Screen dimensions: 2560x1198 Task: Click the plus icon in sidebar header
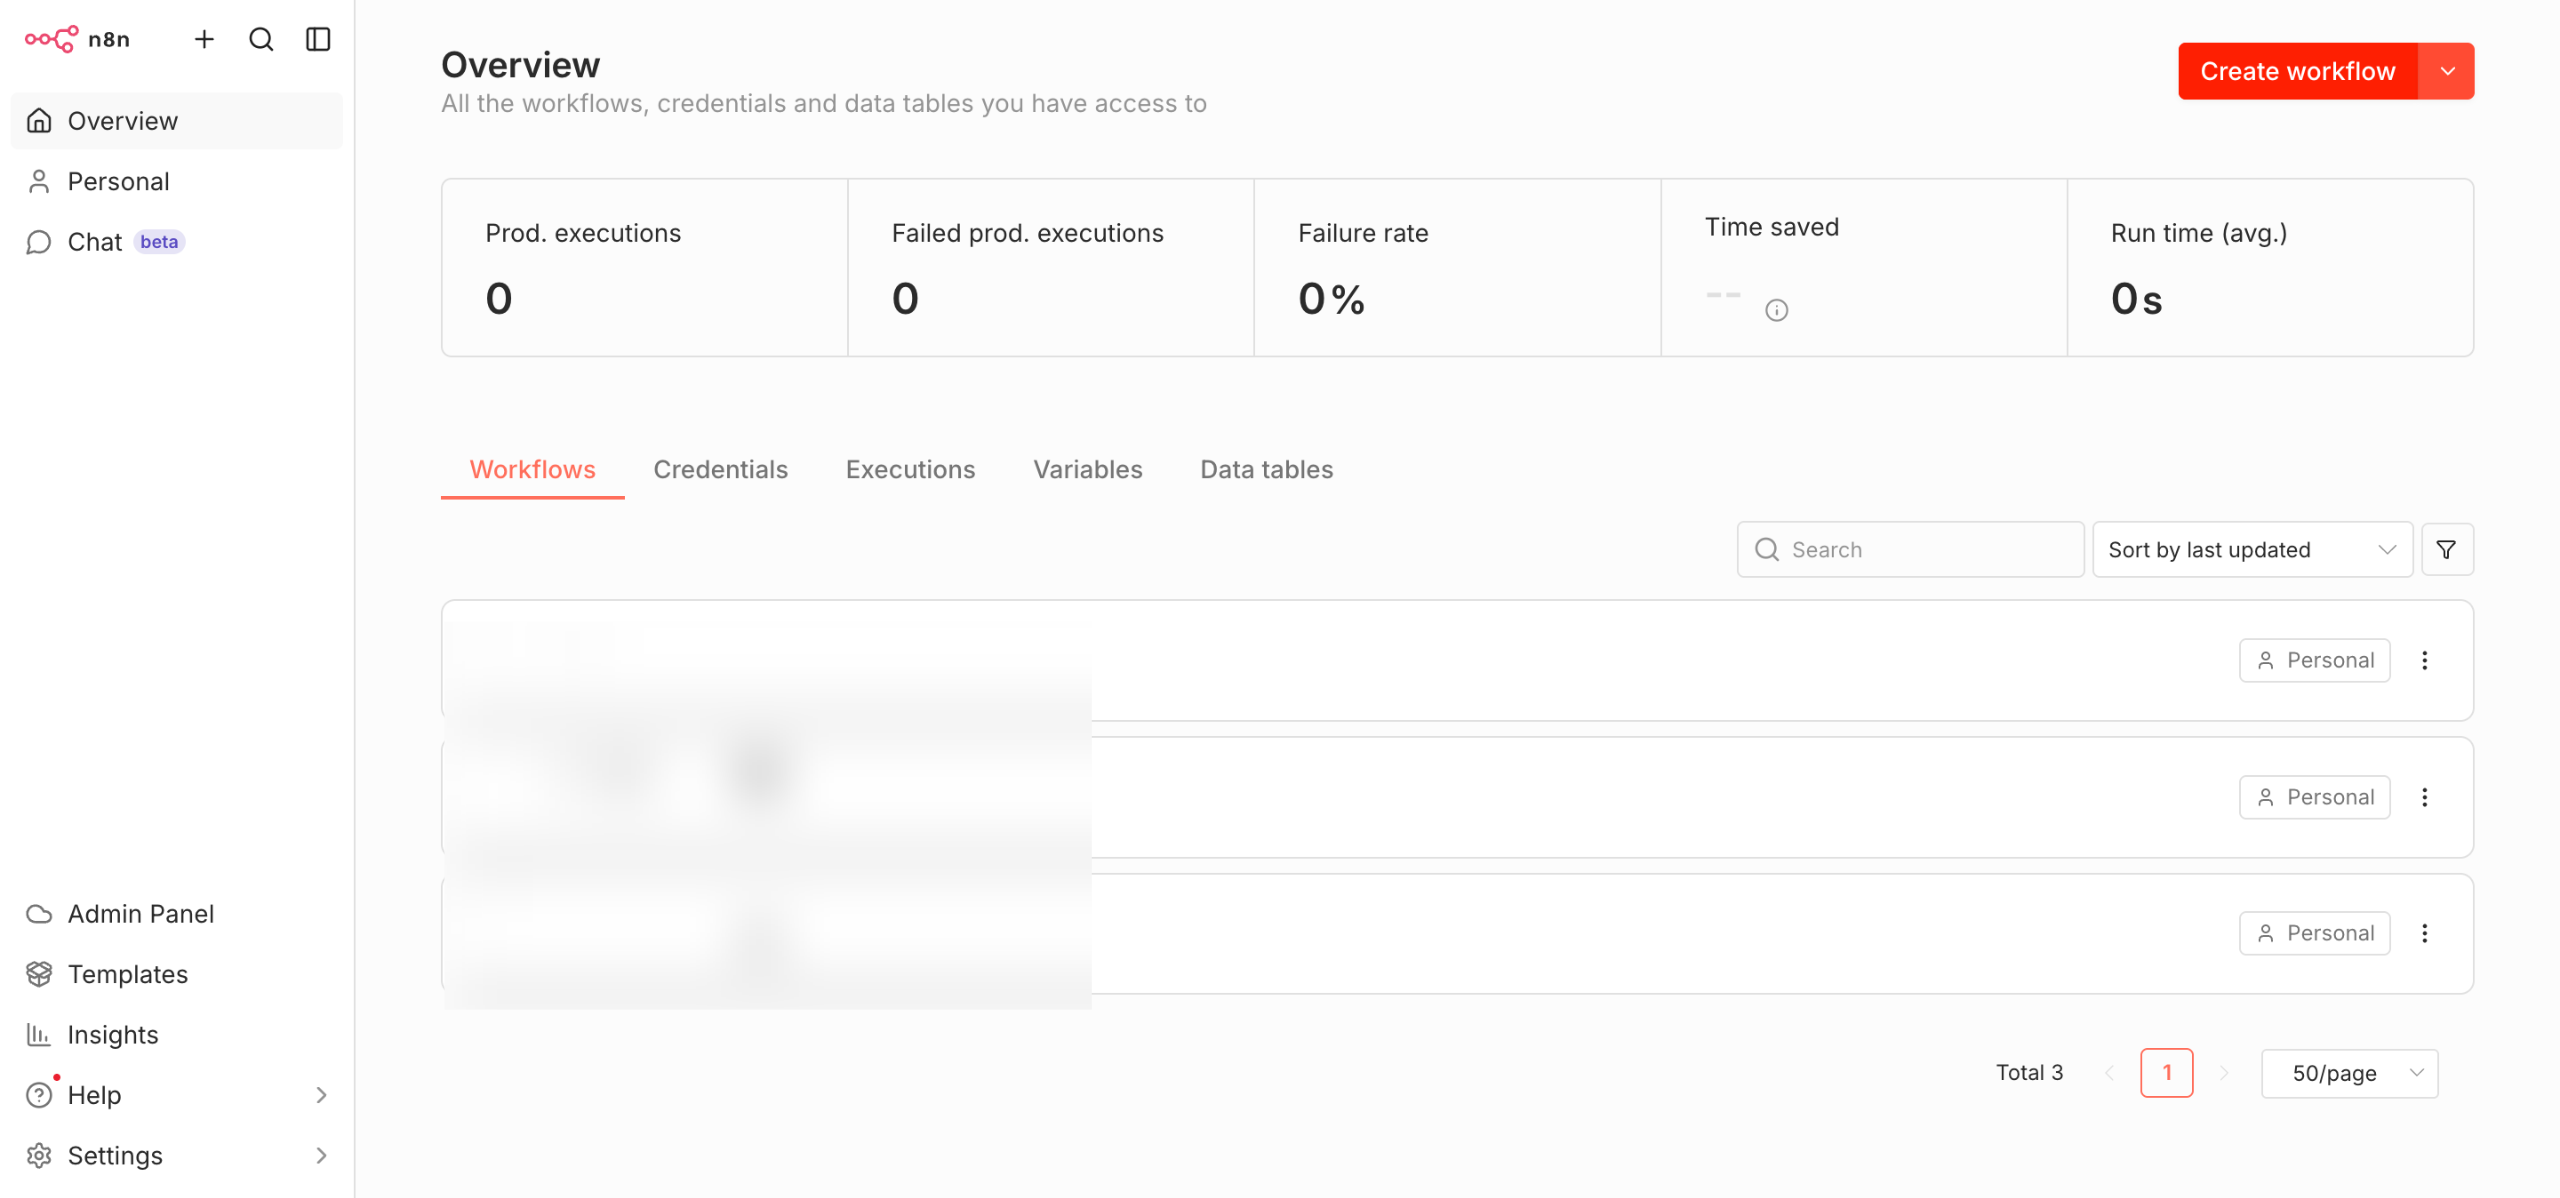(204, 39)
